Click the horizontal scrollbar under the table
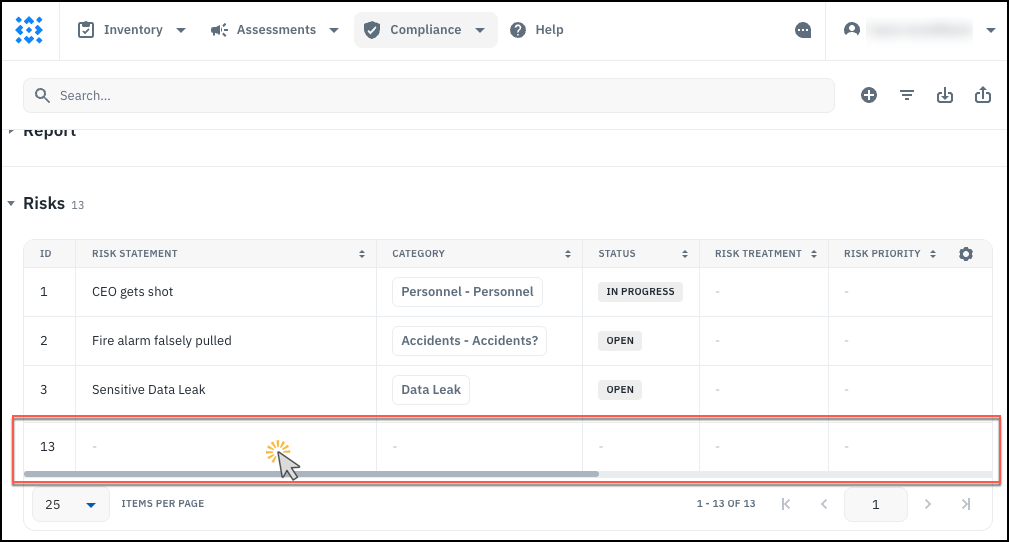 point(310,473)
